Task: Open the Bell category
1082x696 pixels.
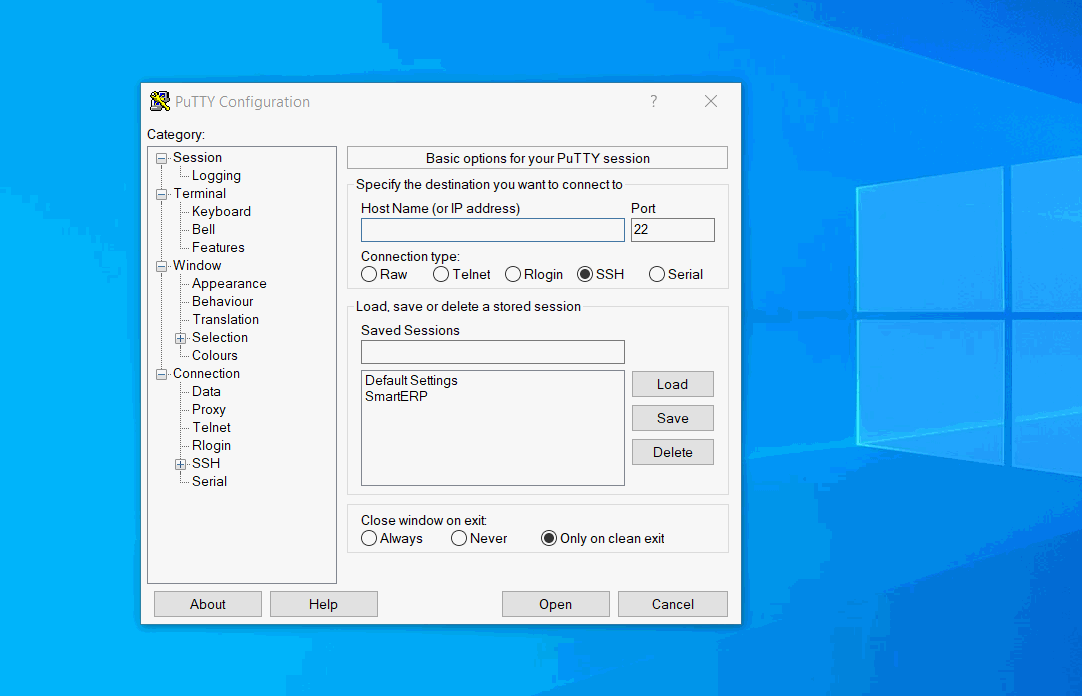Action: pos(204,230)
